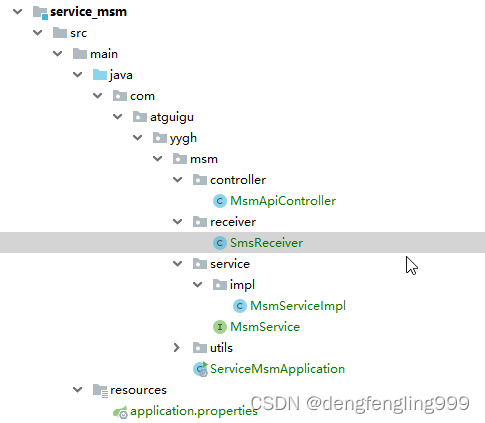Expand the utils package
Image resolution: width=485 pixels, height=423 pixels.
[x=177, y=348]
